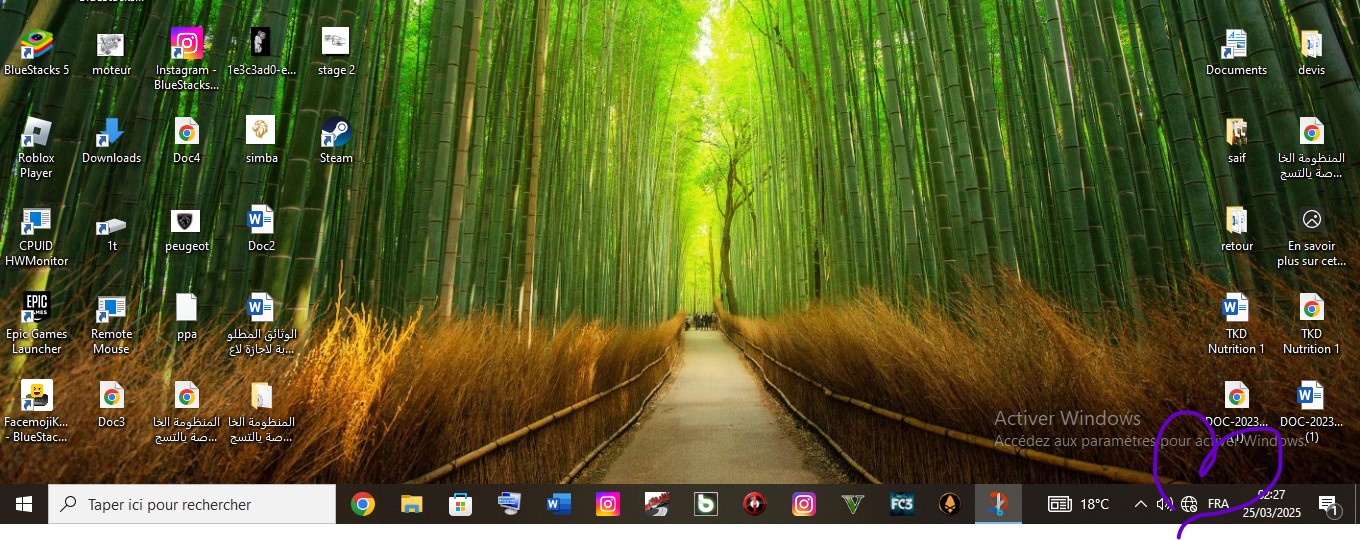Show hidden system tray icons

(1140, 504)
